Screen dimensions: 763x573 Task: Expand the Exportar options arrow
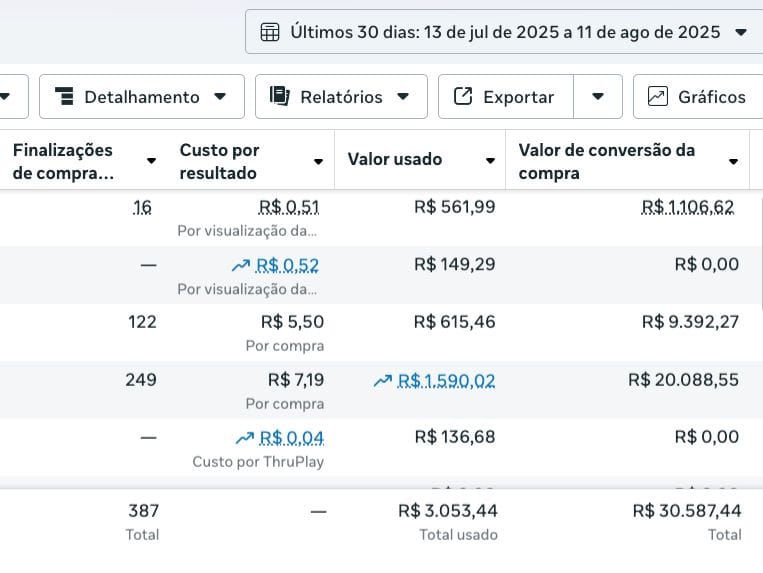pos(598,97)
